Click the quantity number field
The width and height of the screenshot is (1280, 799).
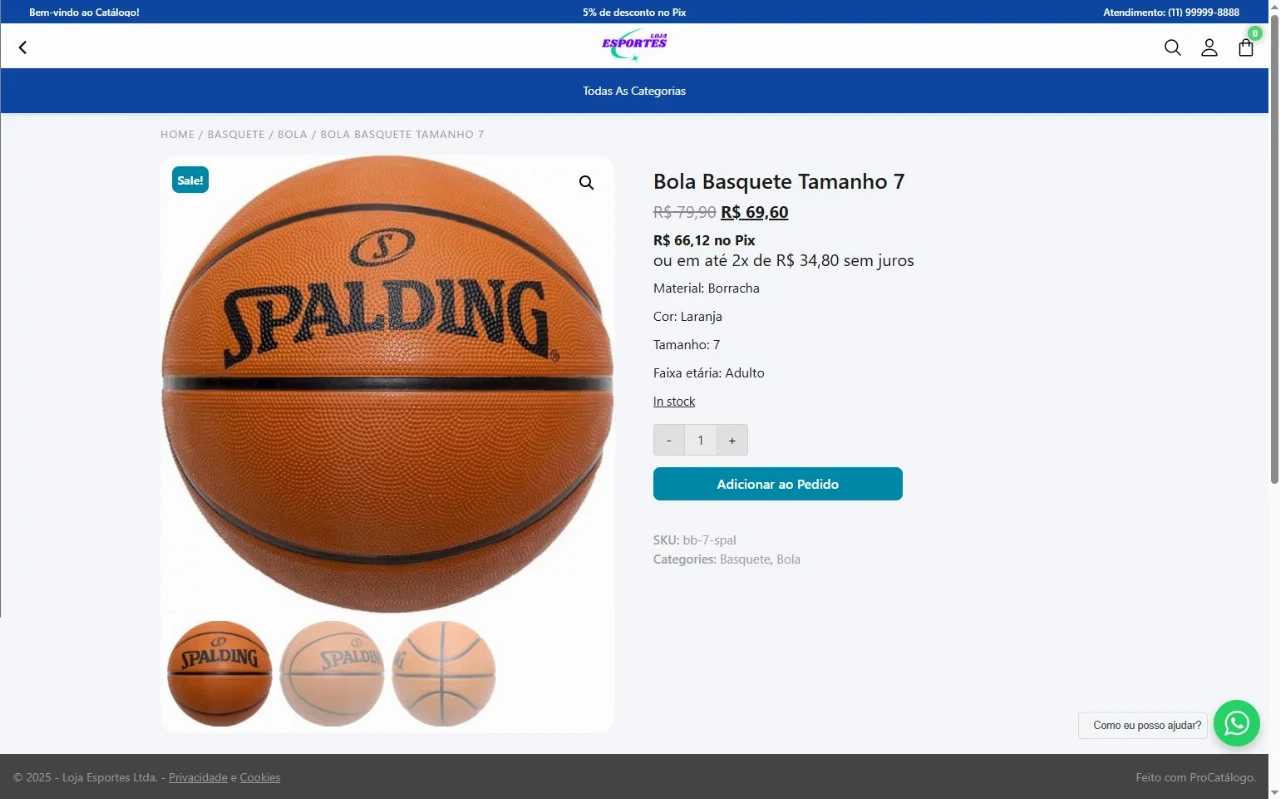tap(700, 440)
